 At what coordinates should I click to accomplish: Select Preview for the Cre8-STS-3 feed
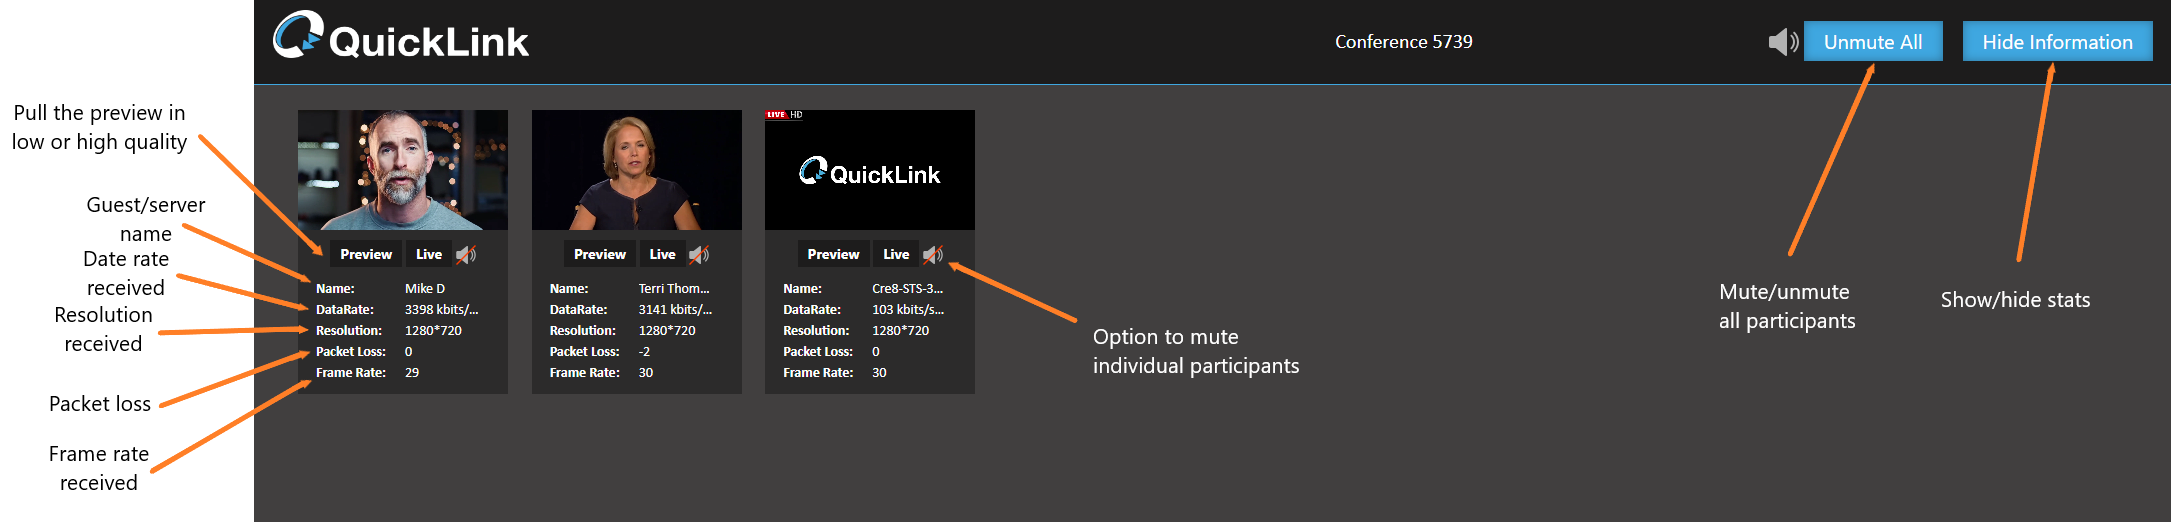(833, 255)
